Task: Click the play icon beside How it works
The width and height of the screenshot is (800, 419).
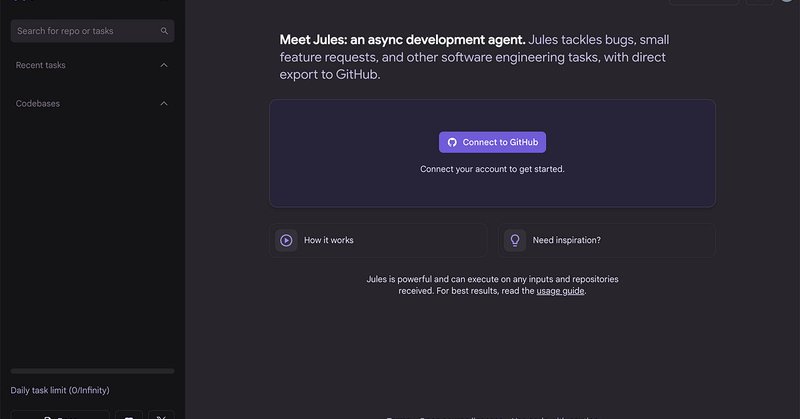Action: tap(286, 240)
